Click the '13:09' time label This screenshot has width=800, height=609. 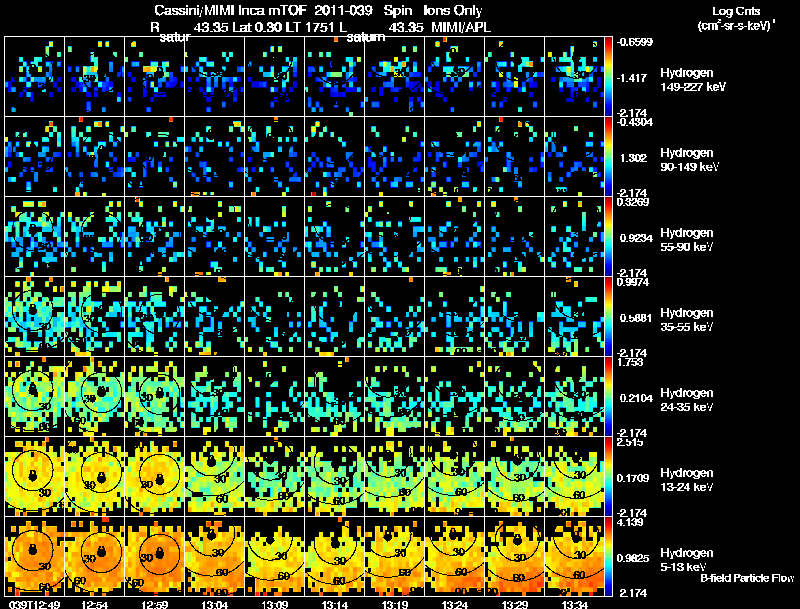[274, 604]
